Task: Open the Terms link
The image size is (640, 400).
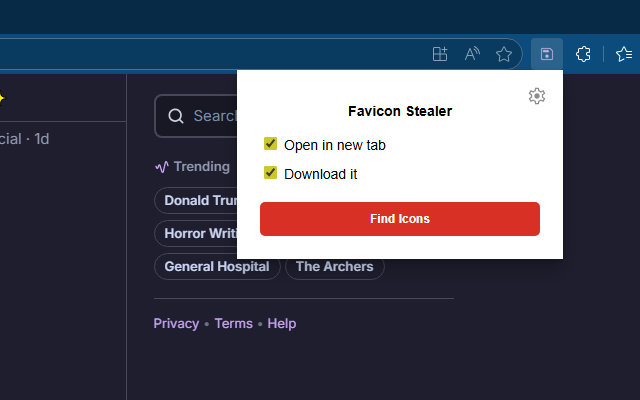Action: pyautogui.click(x=233, y=323)
